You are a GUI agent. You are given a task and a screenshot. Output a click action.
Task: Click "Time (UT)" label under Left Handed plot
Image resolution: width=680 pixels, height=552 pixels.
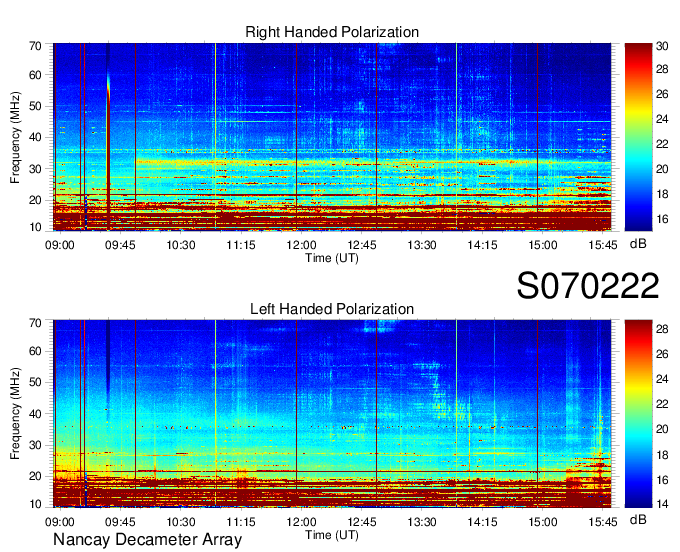pos(332,535)
